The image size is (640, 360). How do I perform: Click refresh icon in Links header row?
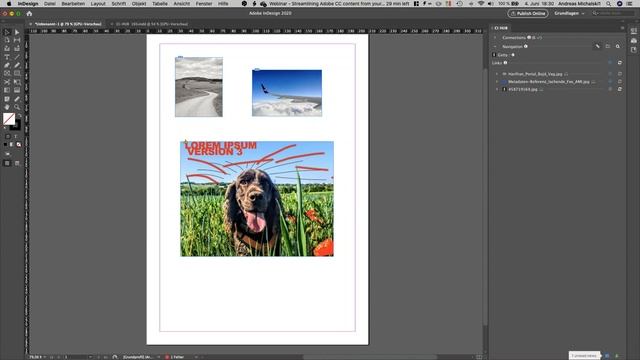(x=620, y=63)
